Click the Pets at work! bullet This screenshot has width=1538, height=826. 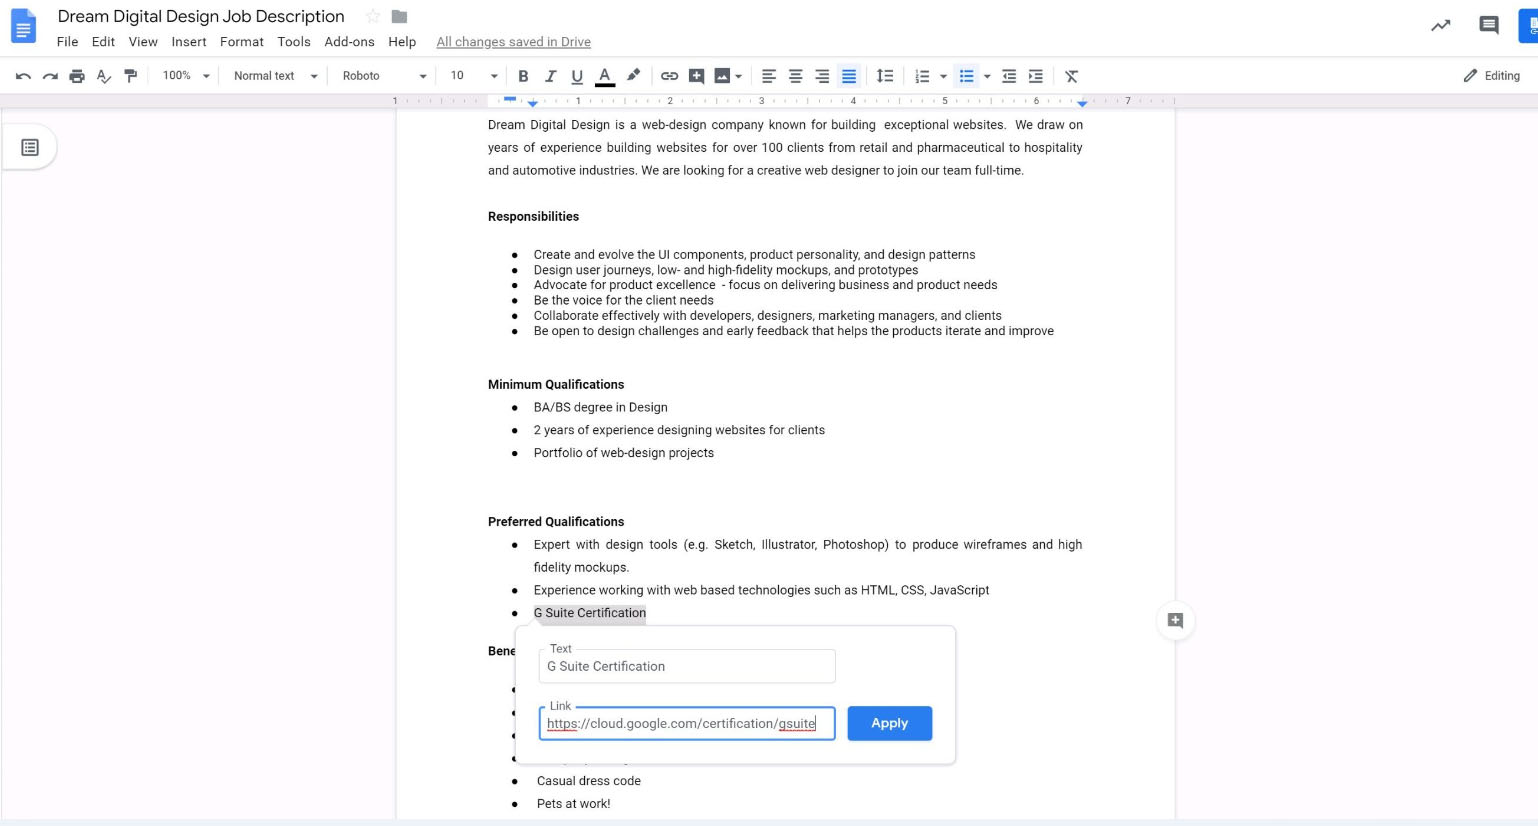573,804
